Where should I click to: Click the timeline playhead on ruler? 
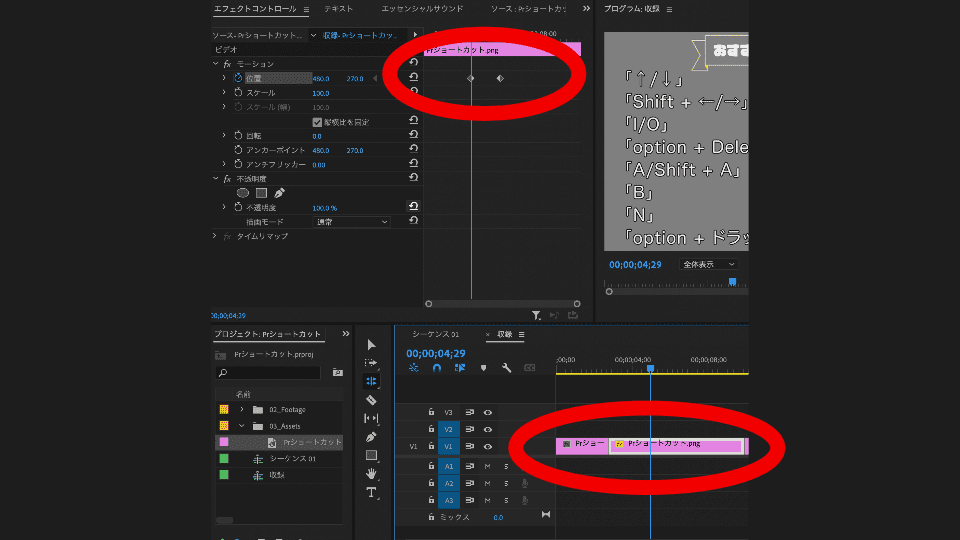[650, 369]
